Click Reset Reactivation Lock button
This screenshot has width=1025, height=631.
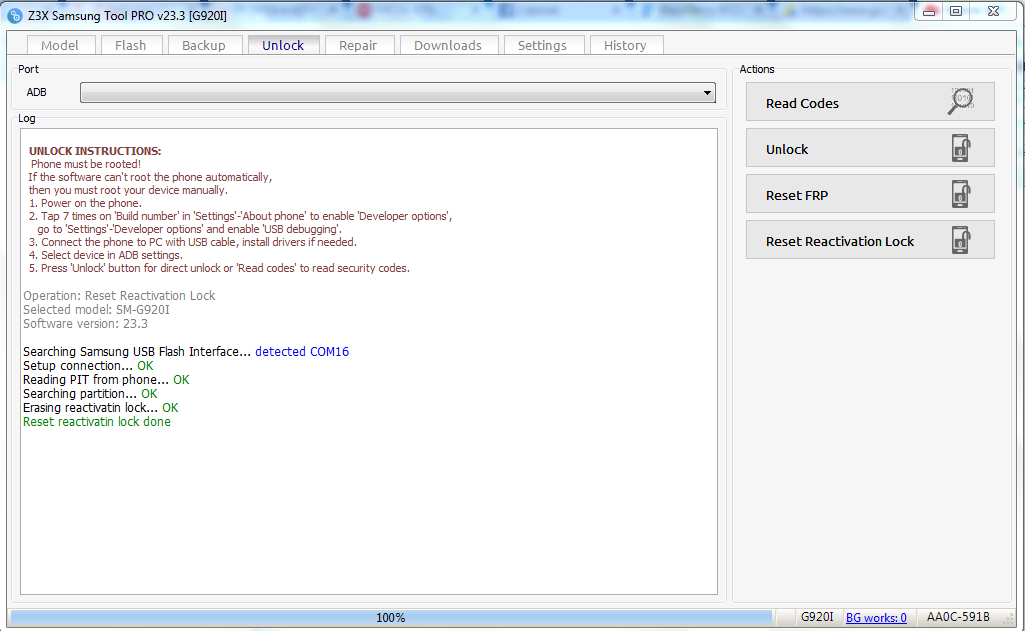pyautogui.click(x=869, y=240)
